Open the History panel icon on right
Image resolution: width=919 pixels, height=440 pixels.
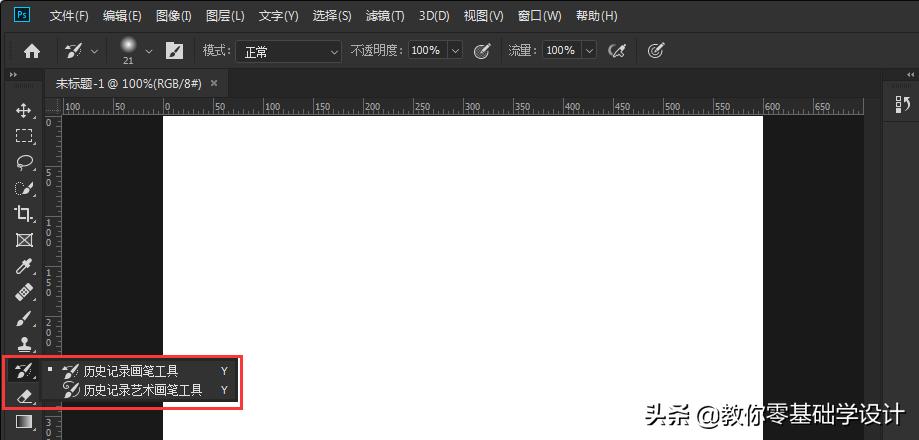(x=902, y=104)
